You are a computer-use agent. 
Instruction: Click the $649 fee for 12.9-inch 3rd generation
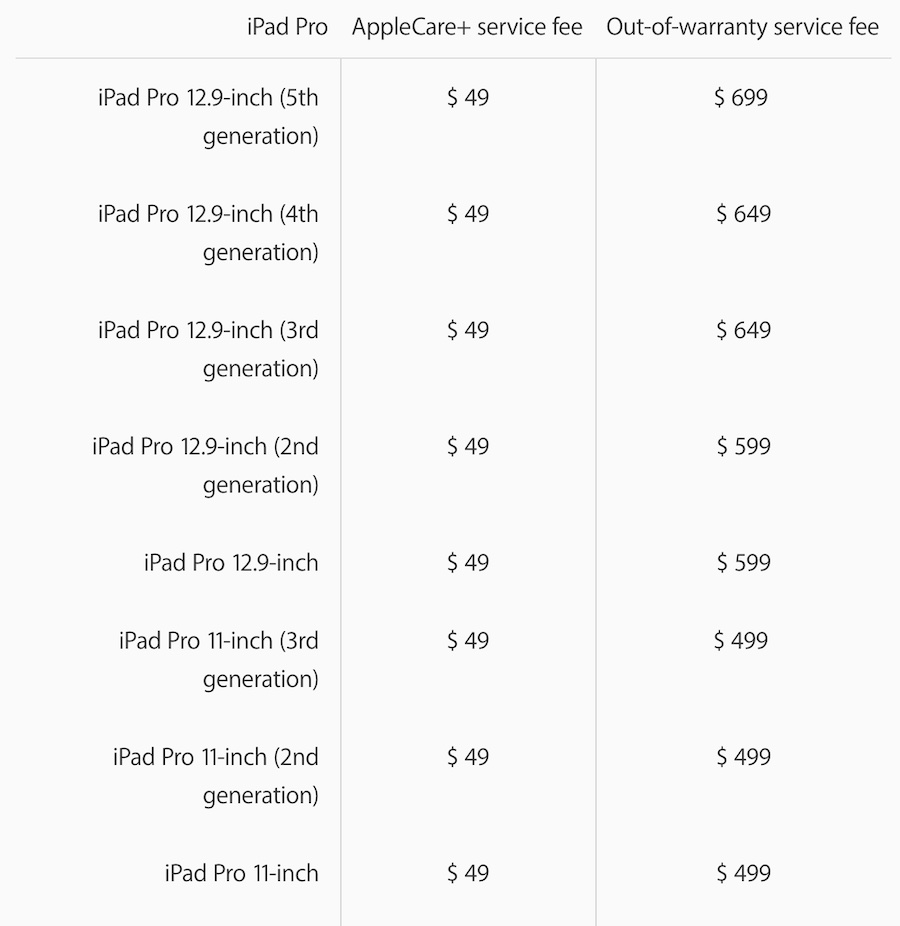[743, 330]
